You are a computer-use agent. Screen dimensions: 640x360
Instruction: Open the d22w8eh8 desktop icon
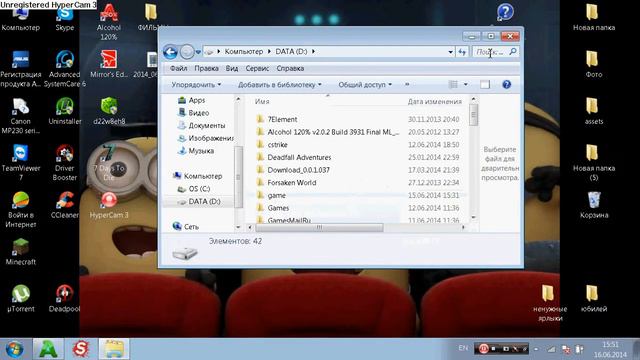pos(109,111)
